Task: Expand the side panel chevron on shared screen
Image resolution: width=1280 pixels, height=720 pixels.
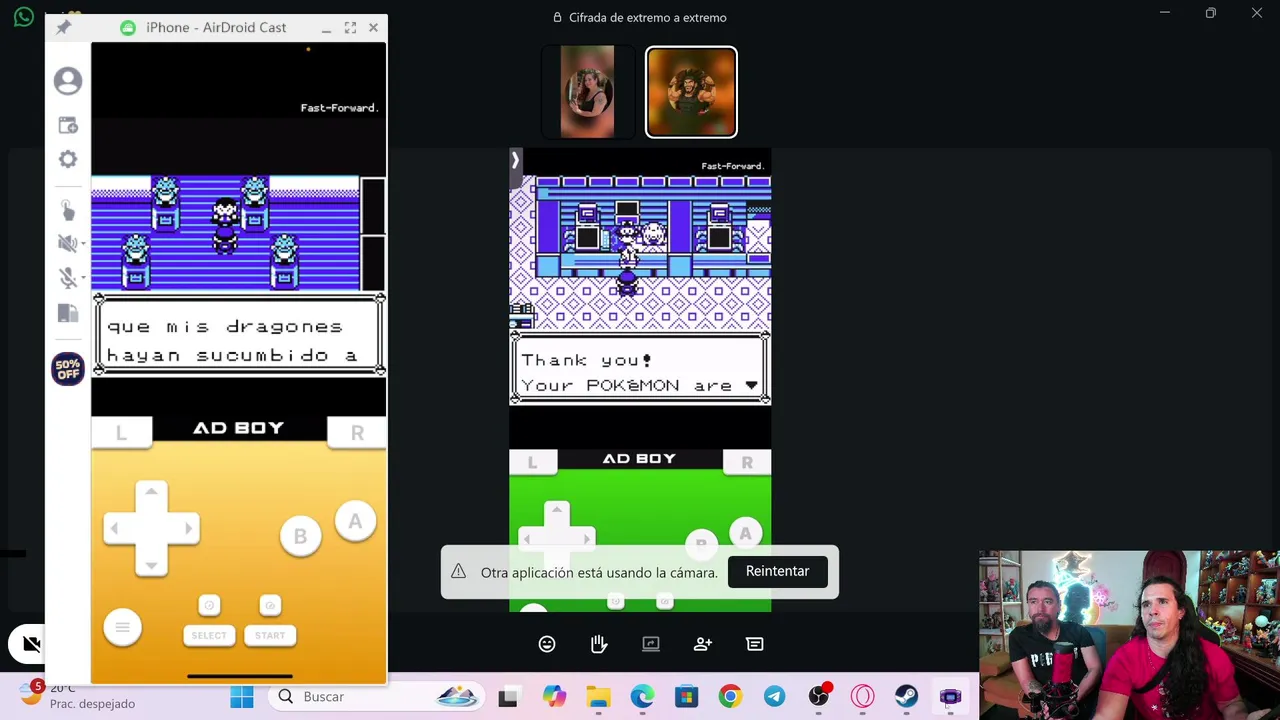Action: click(x=515, y=160)
